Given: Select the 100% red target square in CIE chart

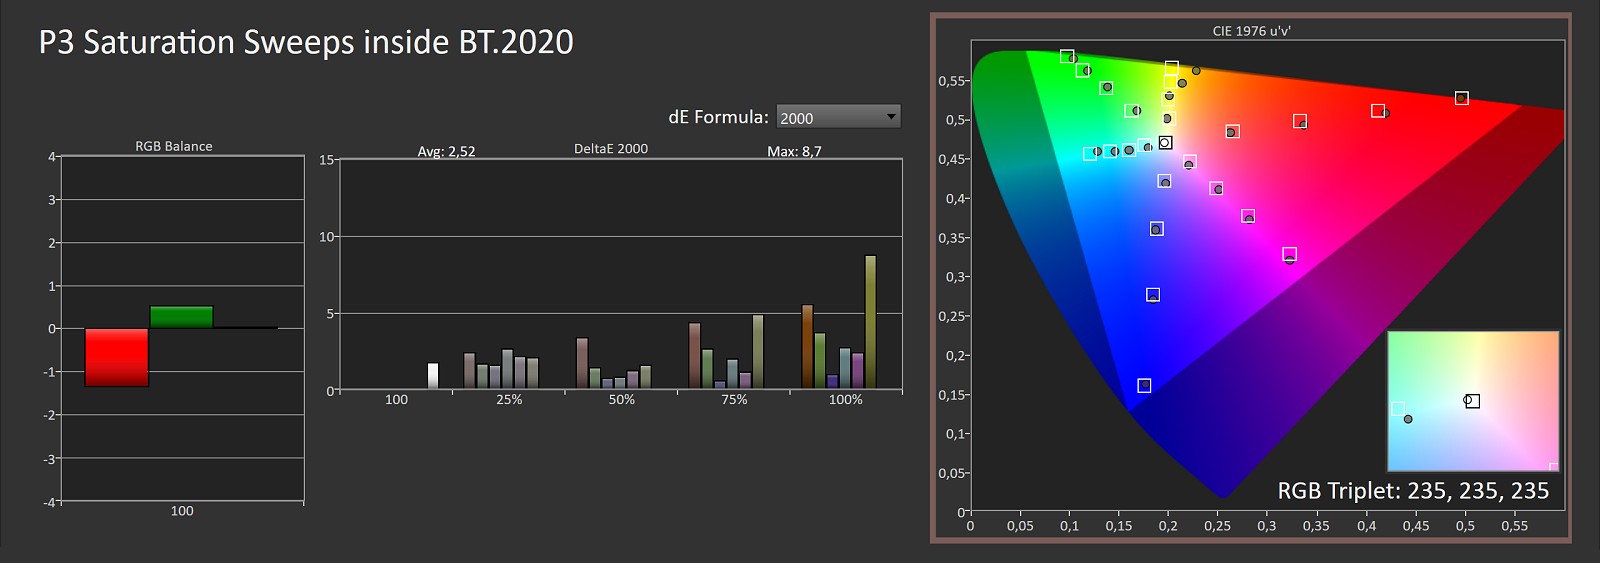Looking at the screenshot, I should (1462, 98).
